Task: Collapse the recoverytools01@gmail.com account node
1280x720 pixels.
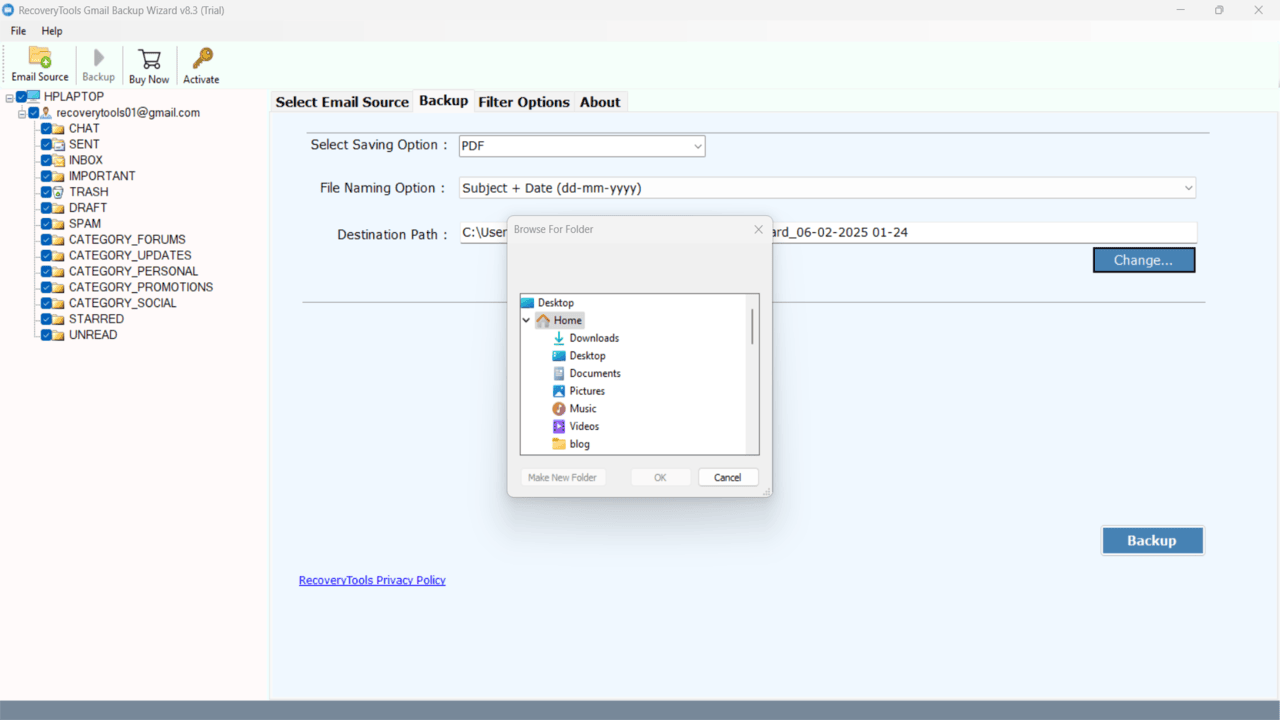Action: coord(22,113)
